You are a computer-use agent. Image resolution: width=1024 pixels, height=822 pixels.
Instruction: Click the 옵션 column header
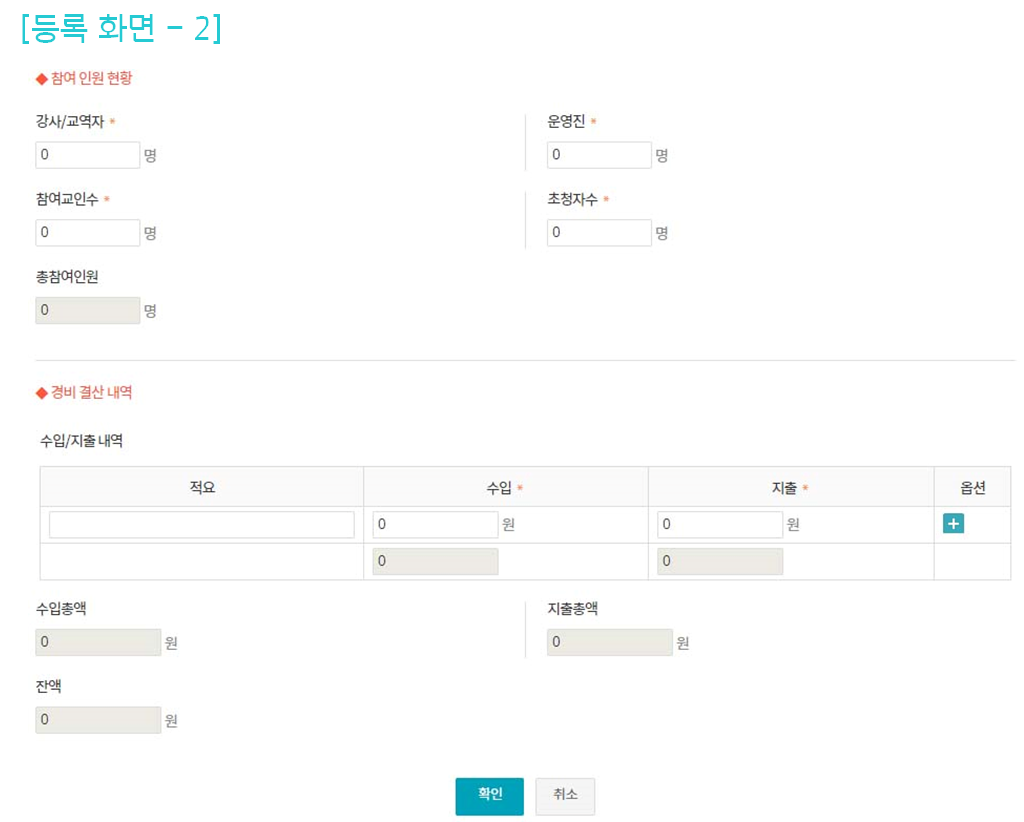point(972,488)
